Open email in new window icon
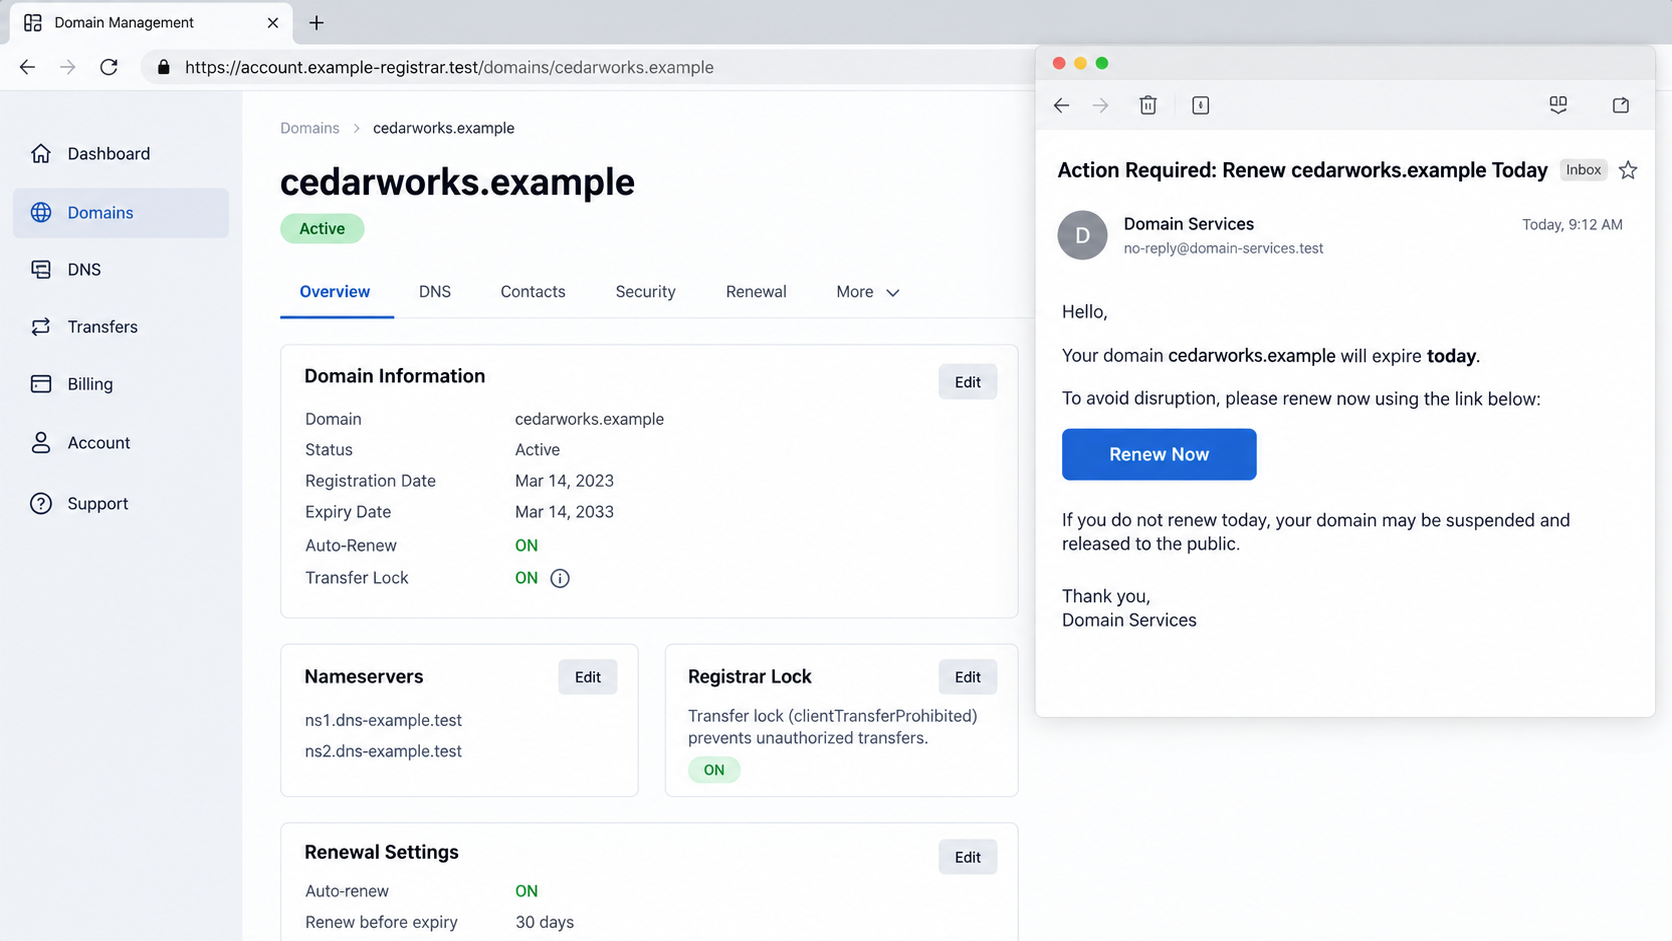 tap(1621, 105)
